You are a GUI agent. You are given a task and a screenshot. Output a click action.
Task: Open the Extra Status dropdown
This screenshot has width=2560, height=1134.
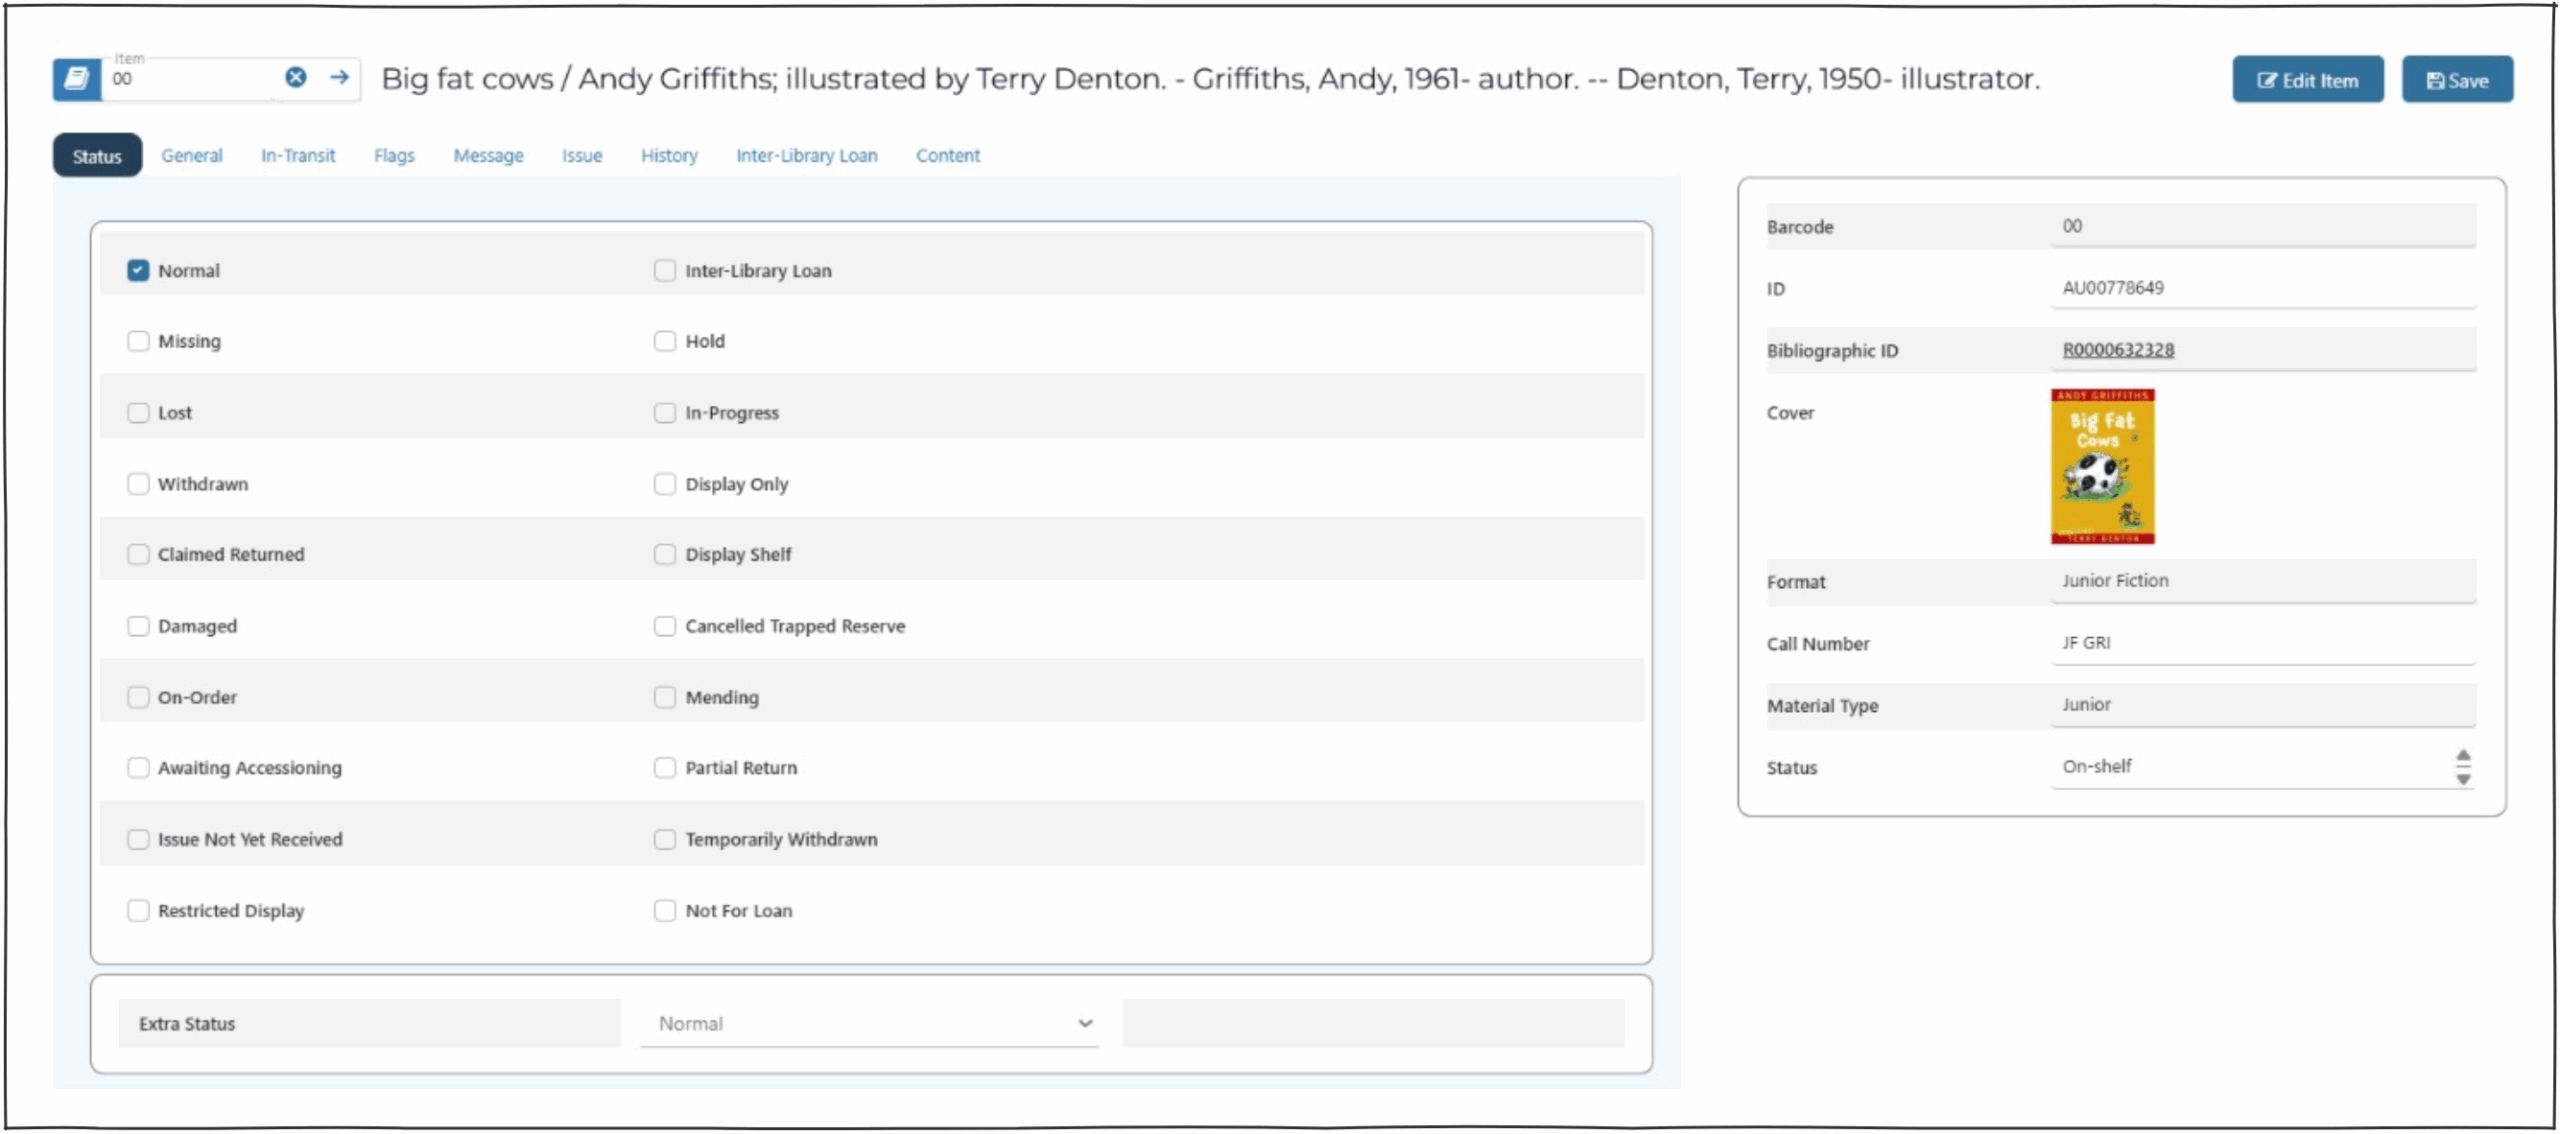click(x=868, y=1024)
